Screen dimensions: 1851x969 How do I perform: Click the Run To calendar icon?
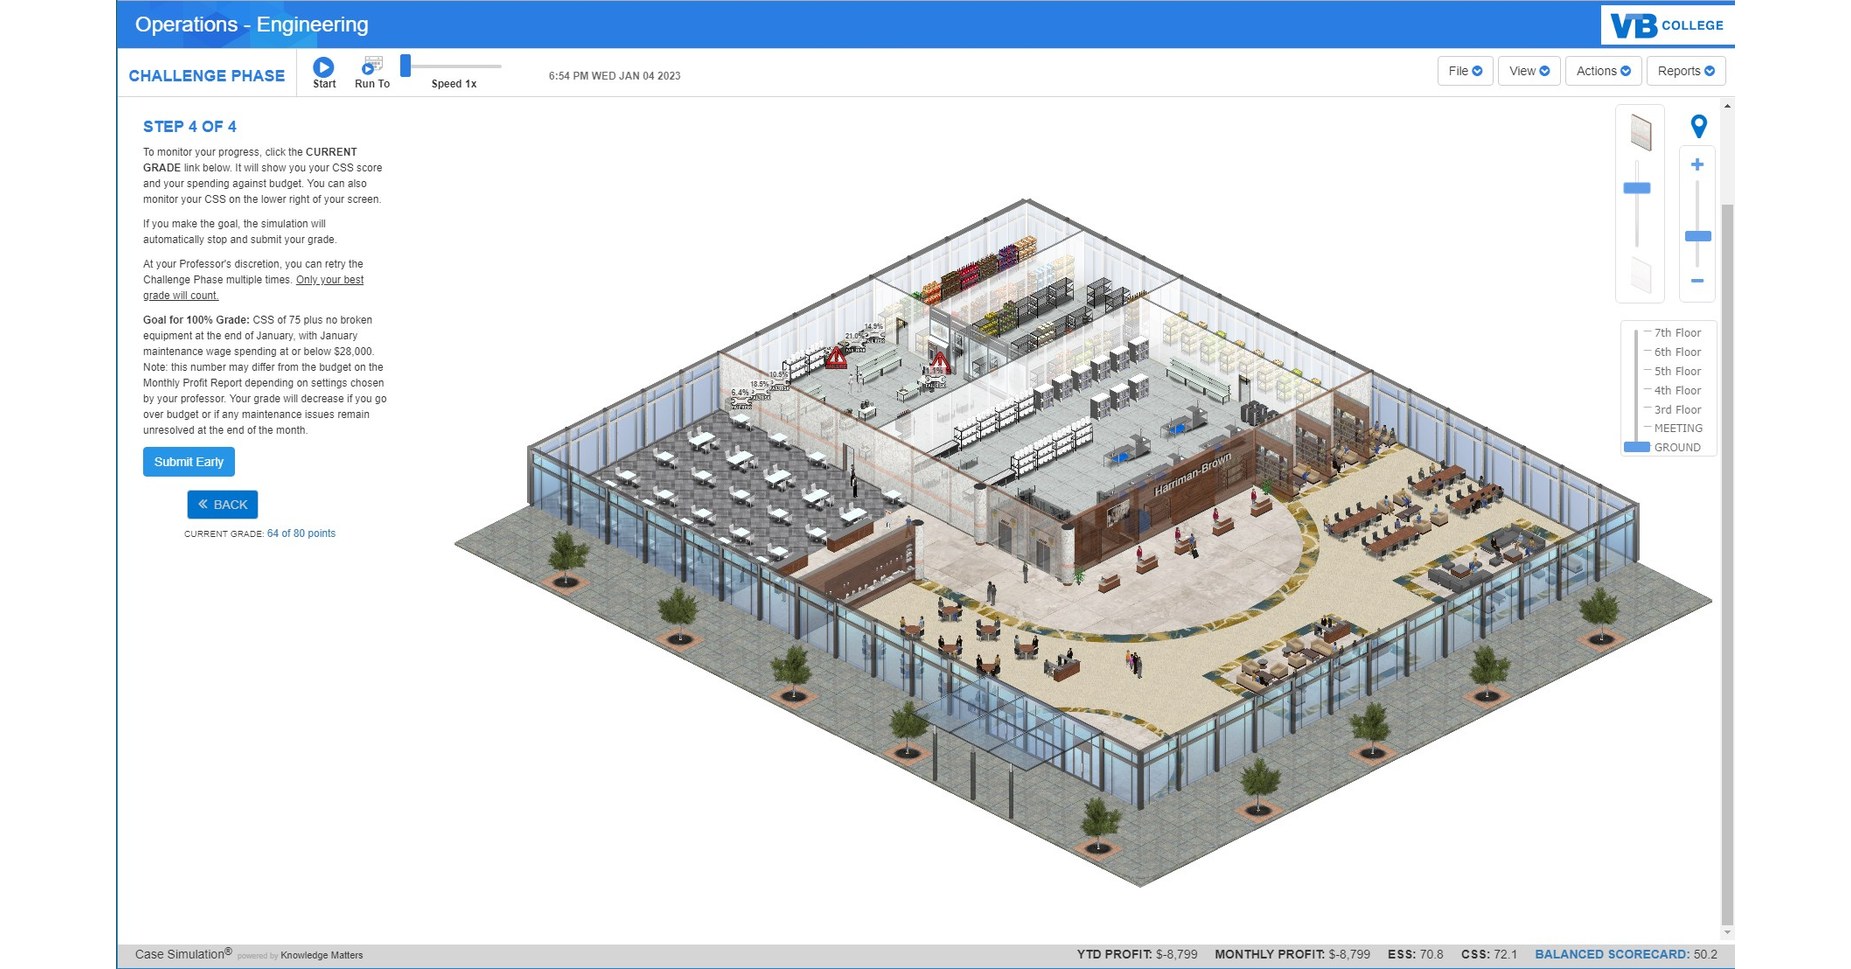point(371,64)
